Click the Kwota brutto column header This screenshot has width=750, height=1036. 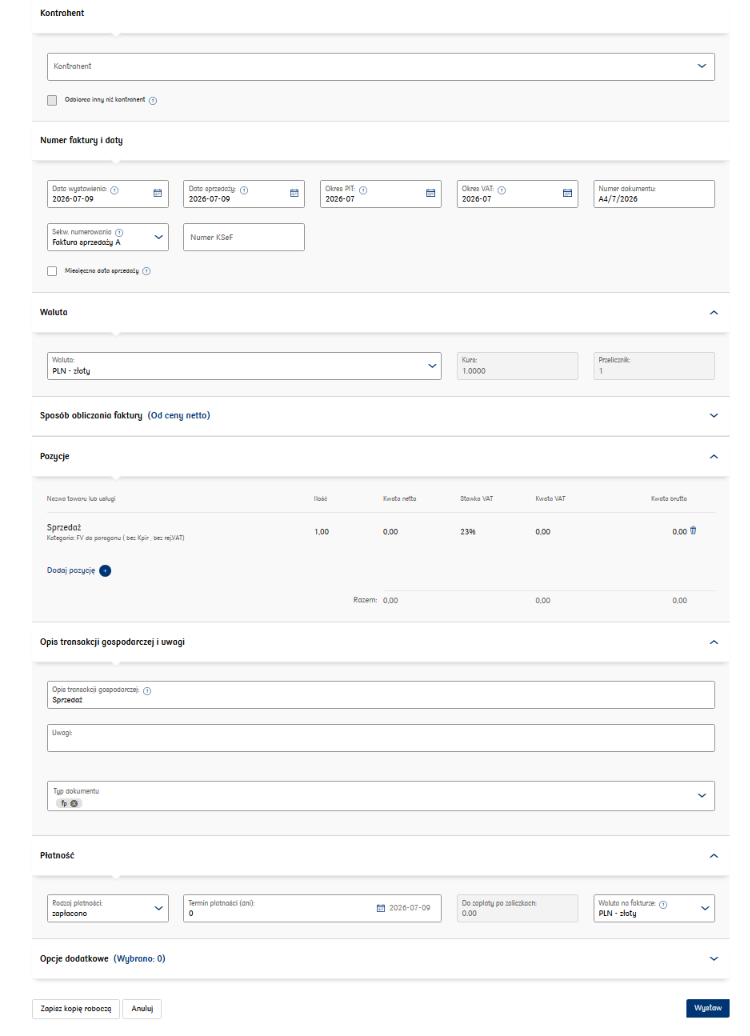click(669, 499)
